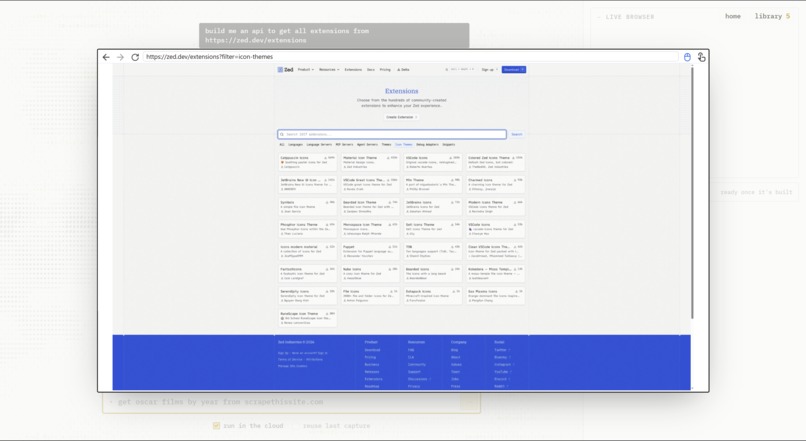The width and height of the screenshot is (806, 441).
Task: Open the Sign up dropdown
Action: 489,69
